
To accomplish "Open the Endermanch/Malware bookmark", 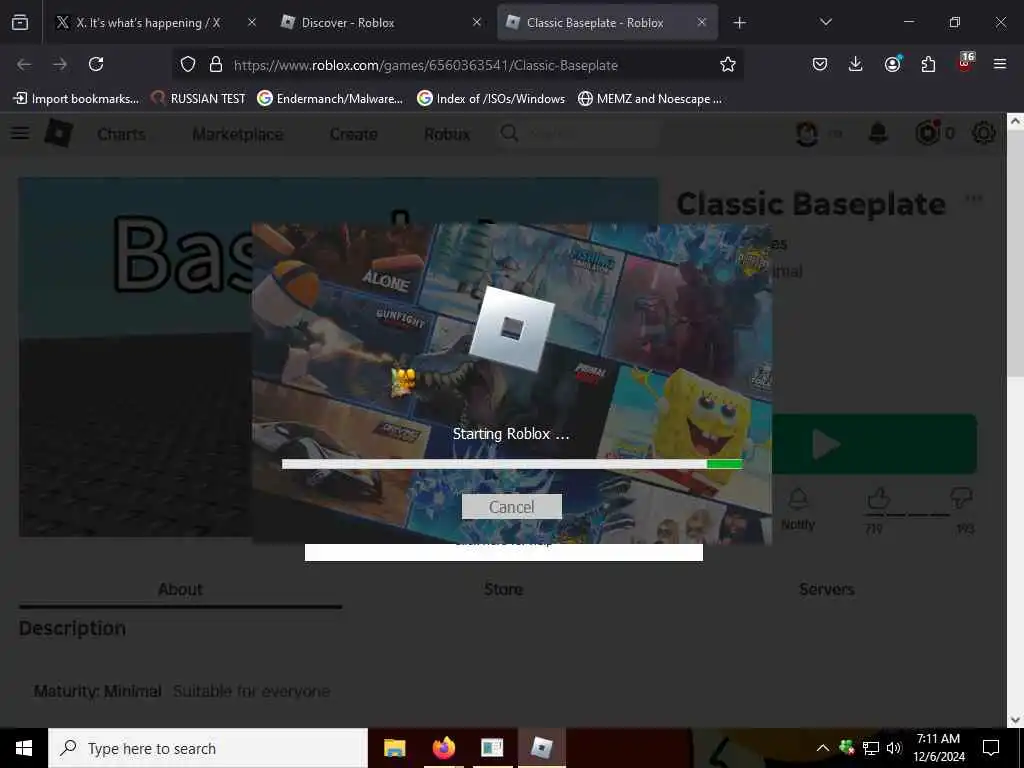I will pyautogui.click(x=330, y=99).
